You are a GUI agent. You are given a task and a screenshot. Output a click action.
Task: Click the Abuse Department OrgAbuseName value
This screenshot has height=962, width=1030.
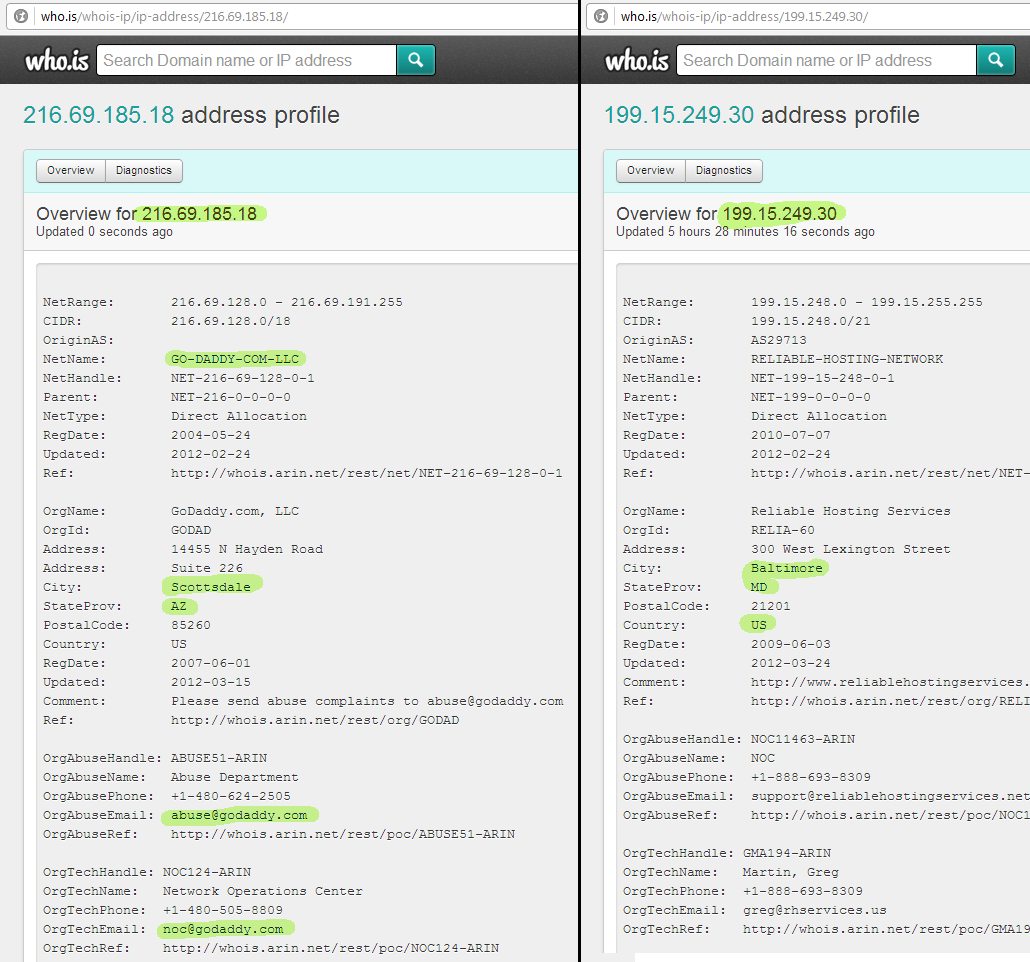pyautogui.click(x=235, y=777)
